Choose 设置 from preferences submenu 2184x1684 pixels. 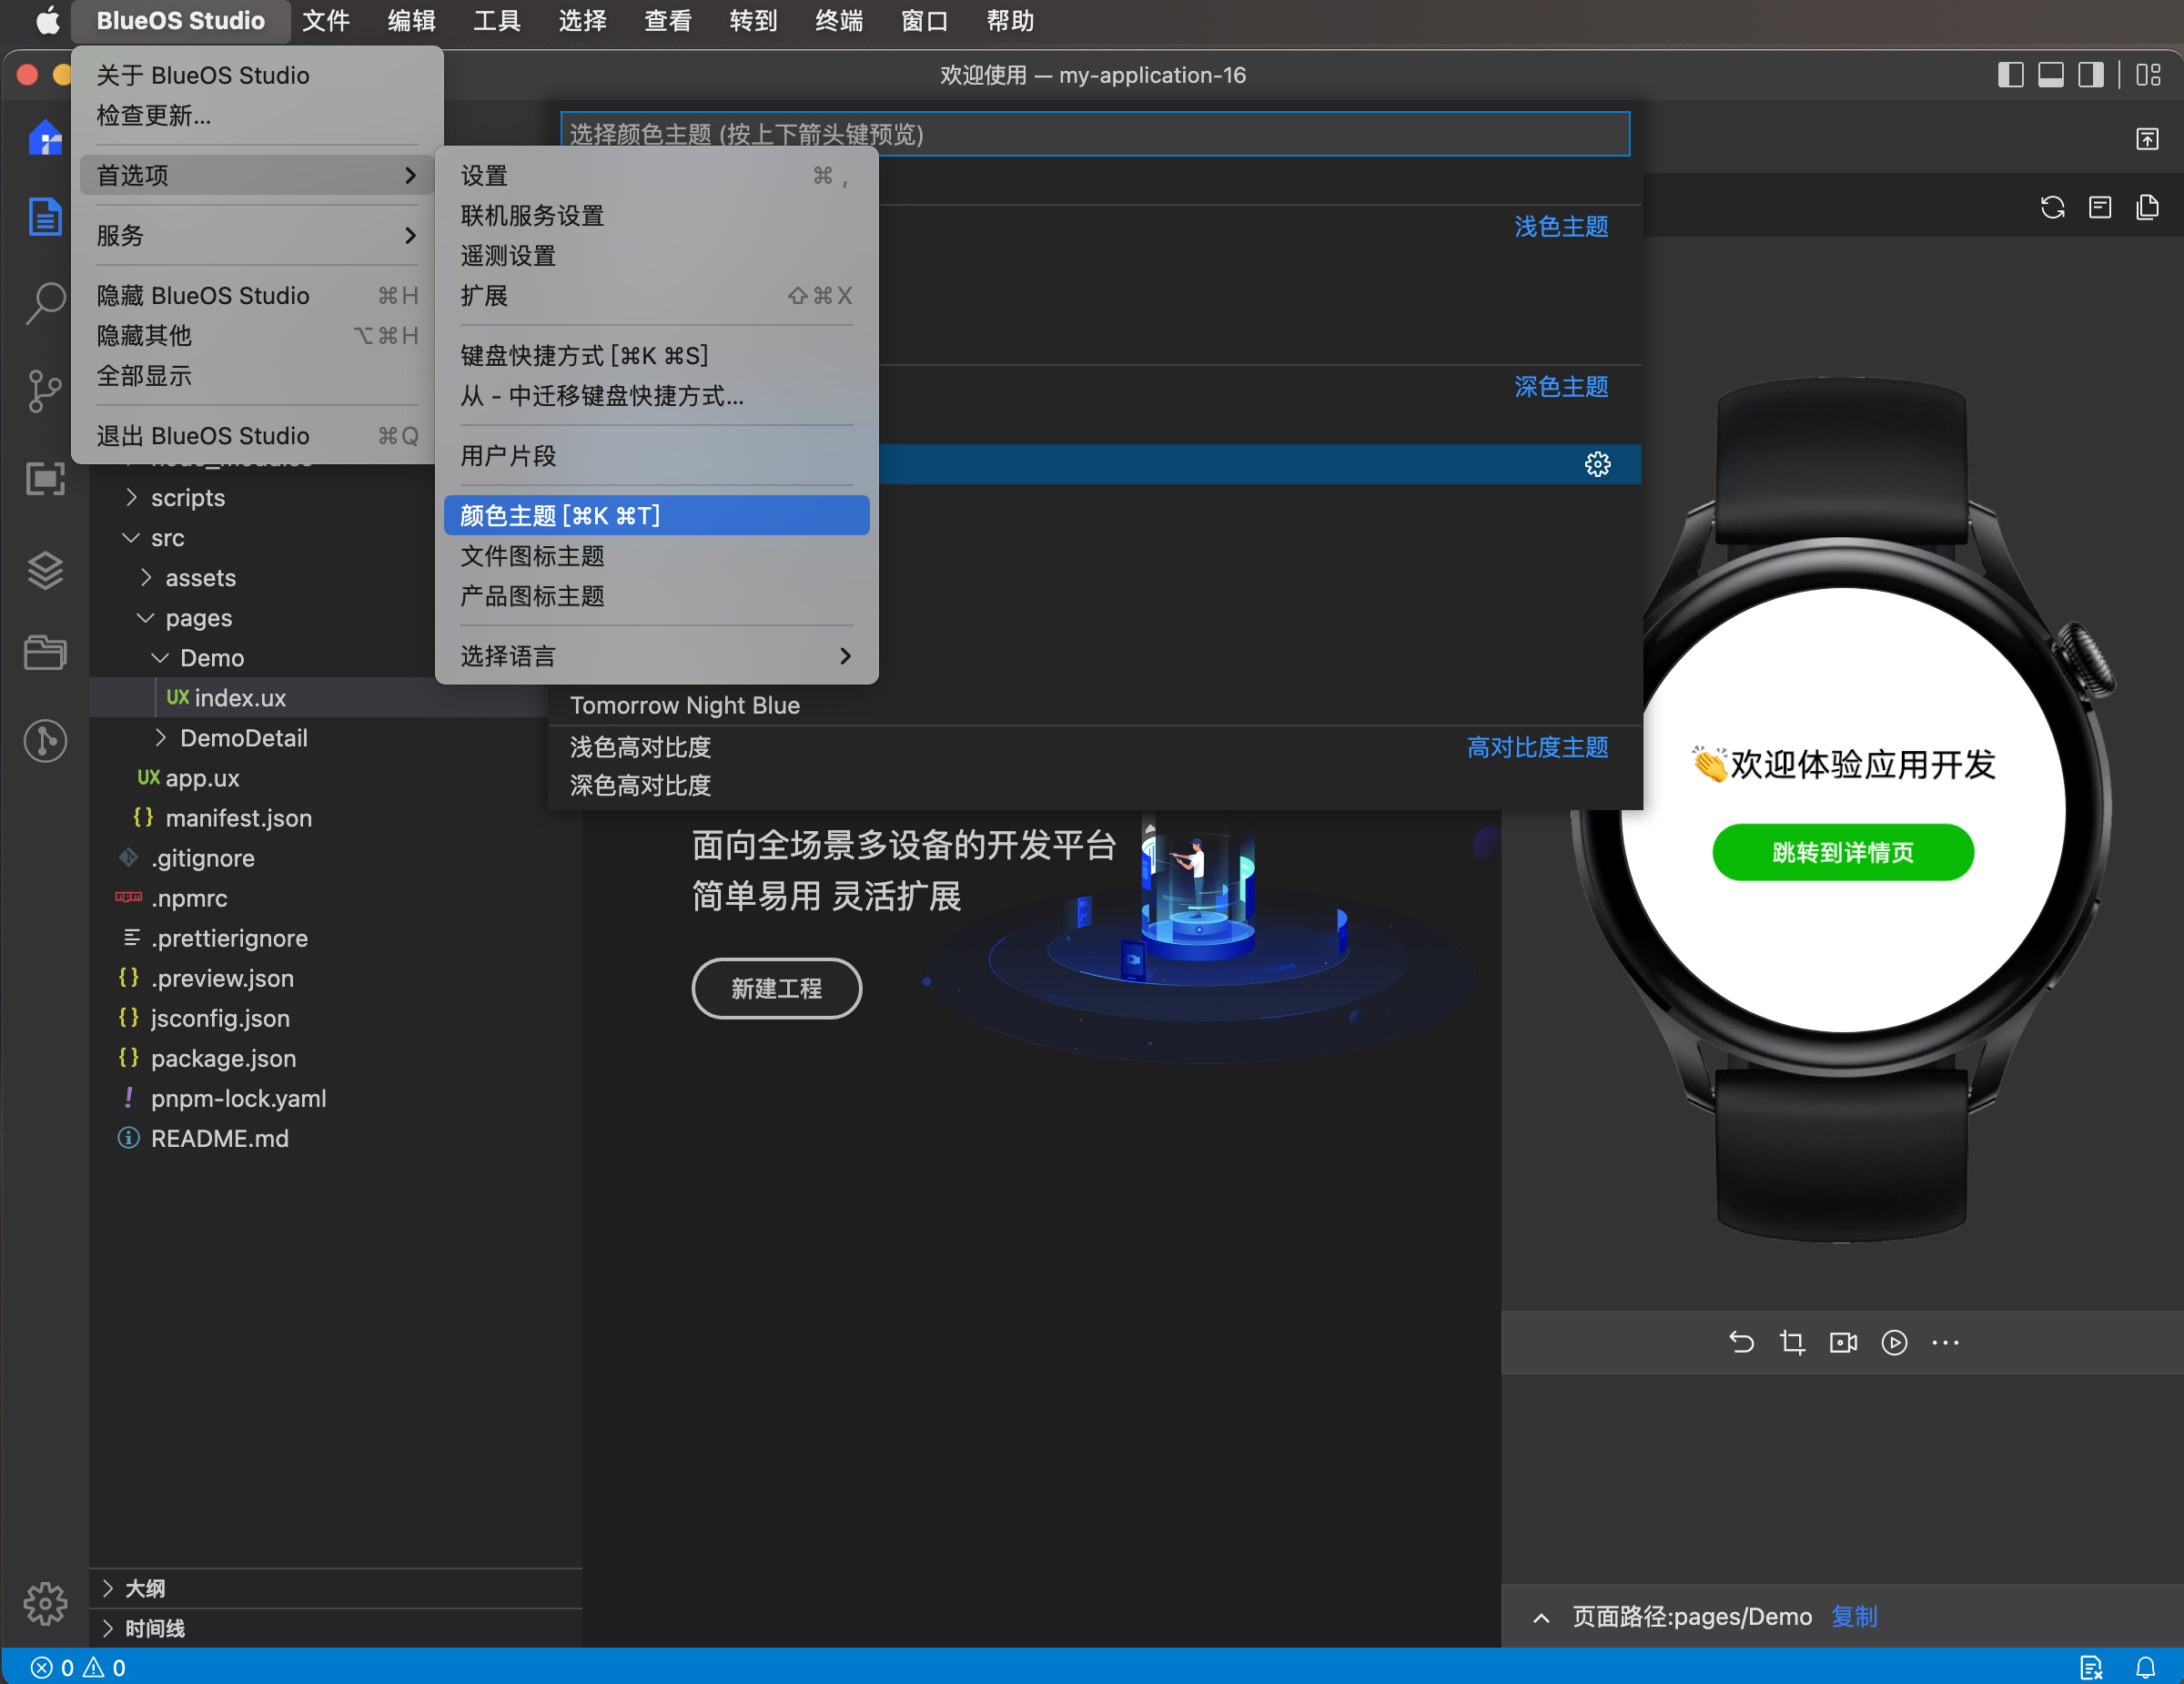(x=656, y=176)
